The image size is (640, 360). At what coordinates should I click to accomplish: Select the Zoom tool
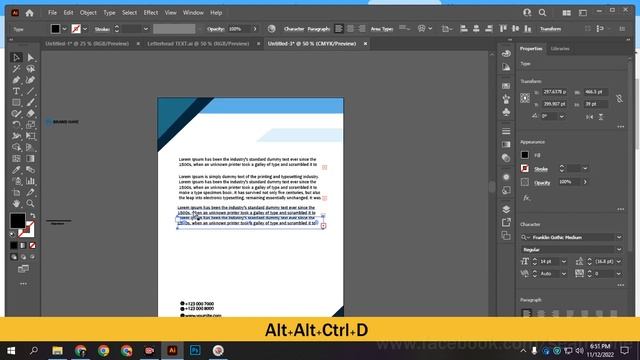click(x=31, y=204)
